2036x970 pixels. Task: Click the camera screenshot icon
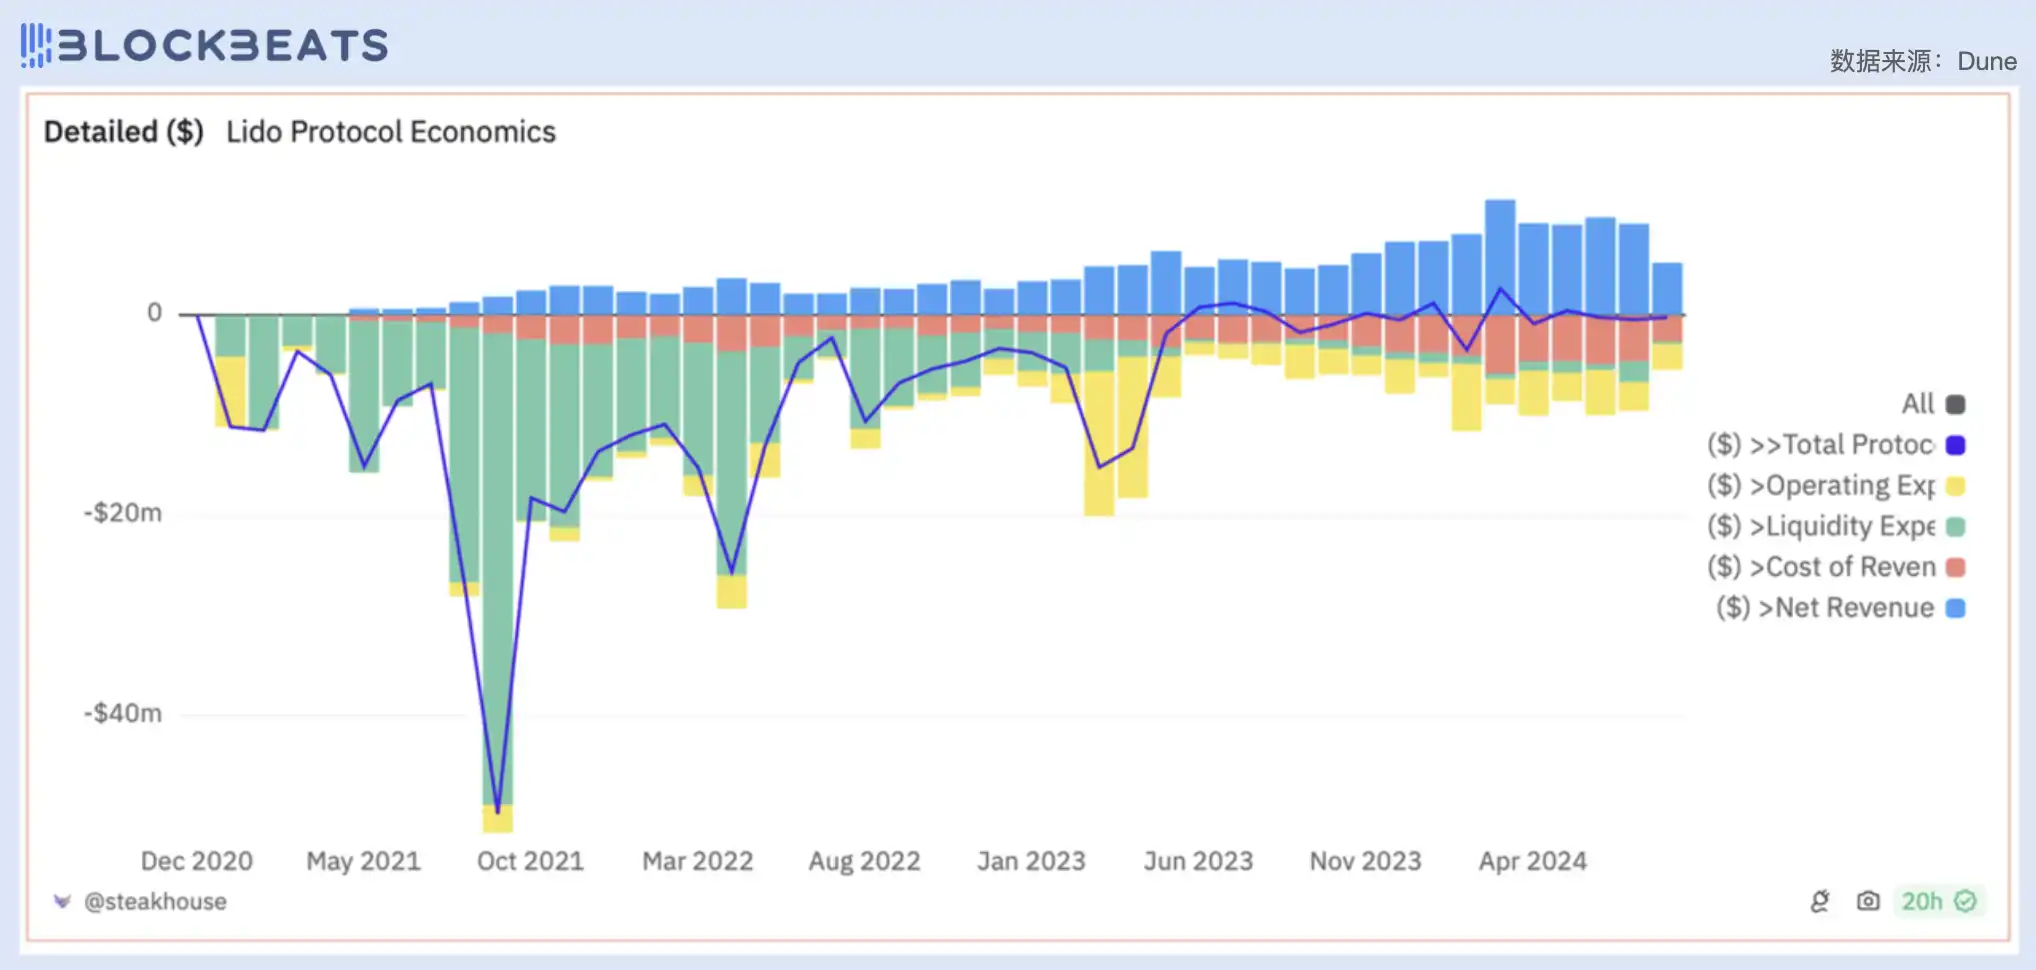pyautogui.click(x=1867, y=901)
